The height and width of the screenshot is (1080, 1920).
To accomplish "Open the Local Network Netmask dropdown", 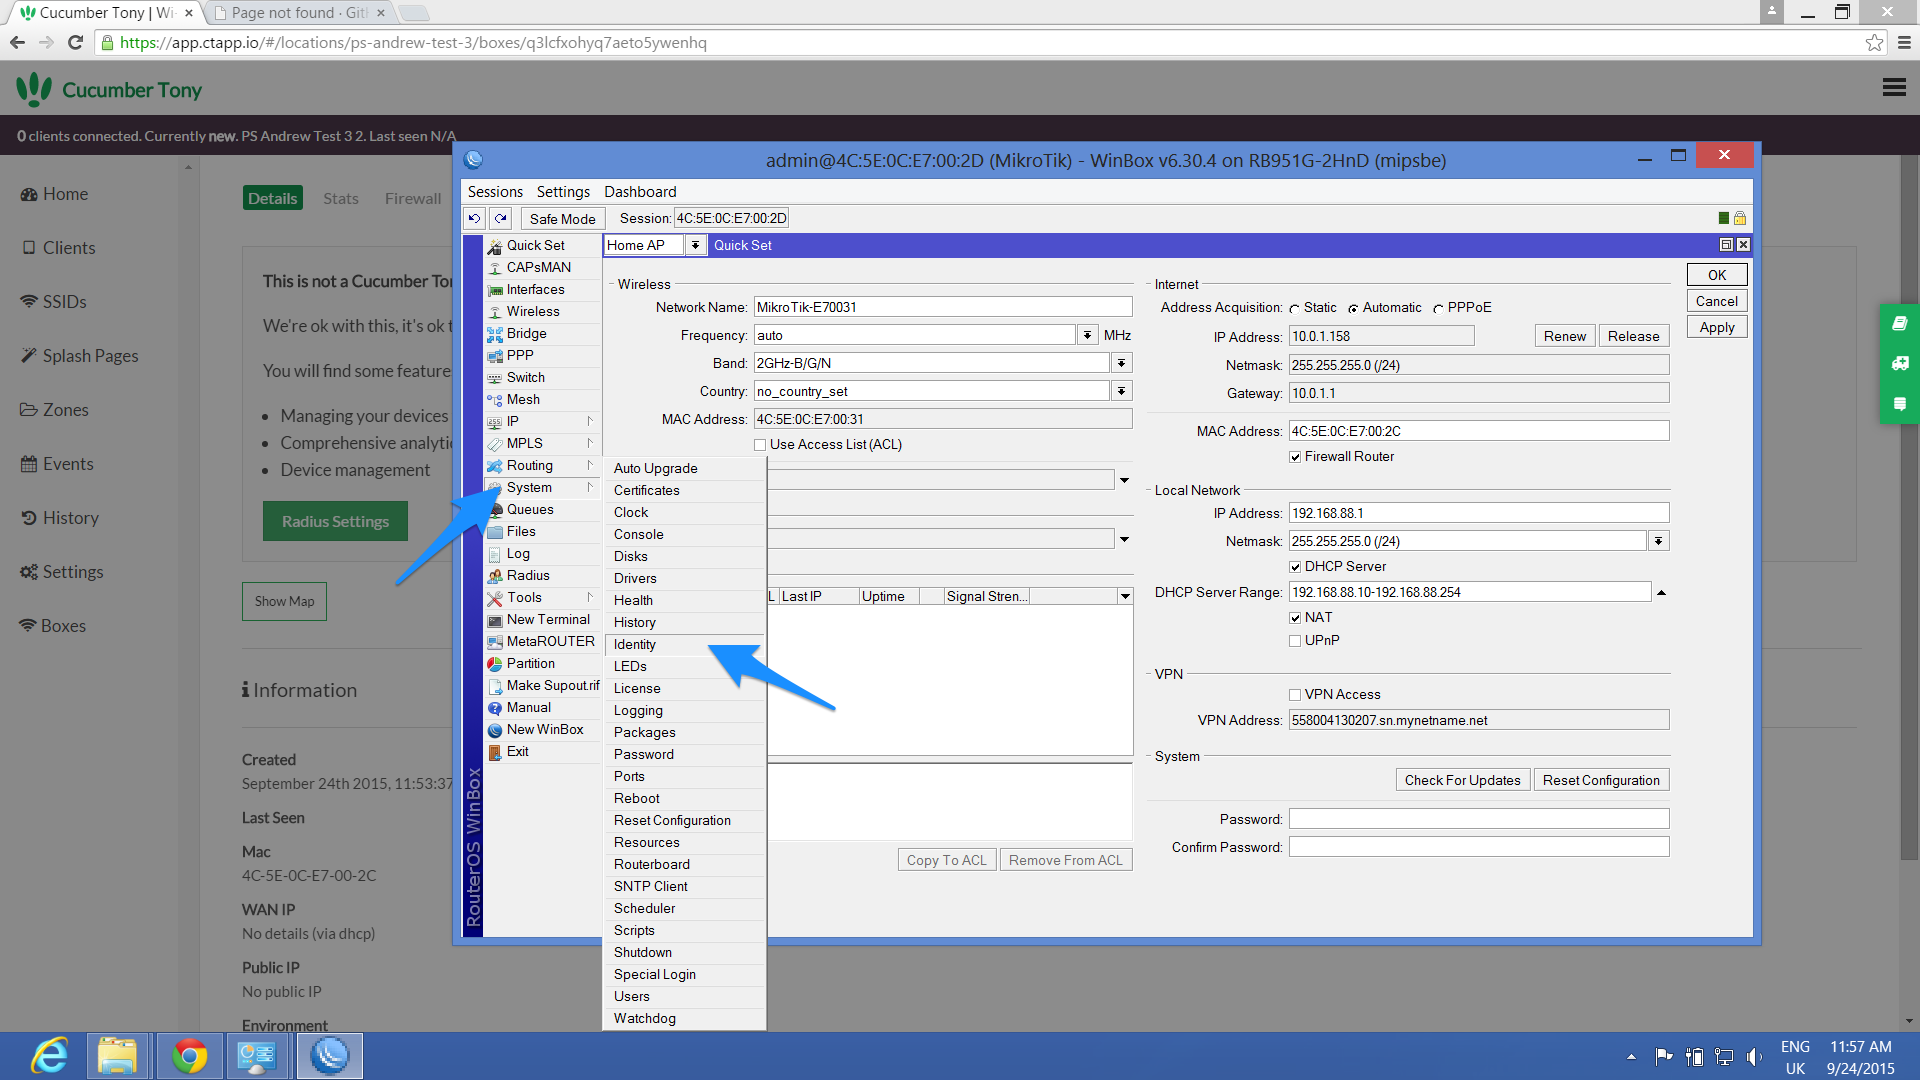I will [x=1658, y=541].
